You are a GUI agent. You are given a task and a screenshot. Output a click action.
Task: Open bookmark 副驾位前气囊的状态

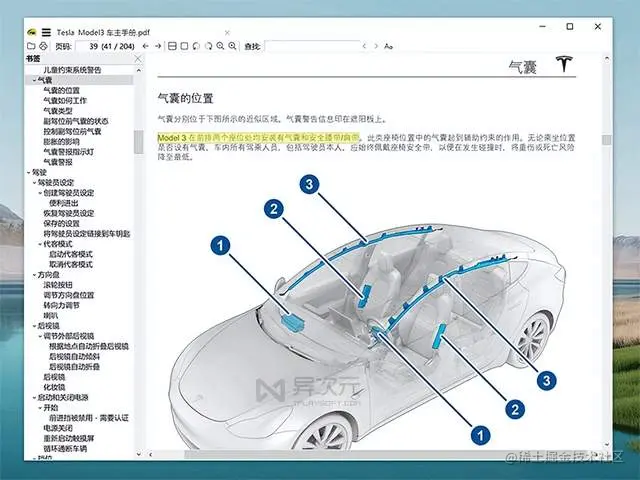coord(76,121)
